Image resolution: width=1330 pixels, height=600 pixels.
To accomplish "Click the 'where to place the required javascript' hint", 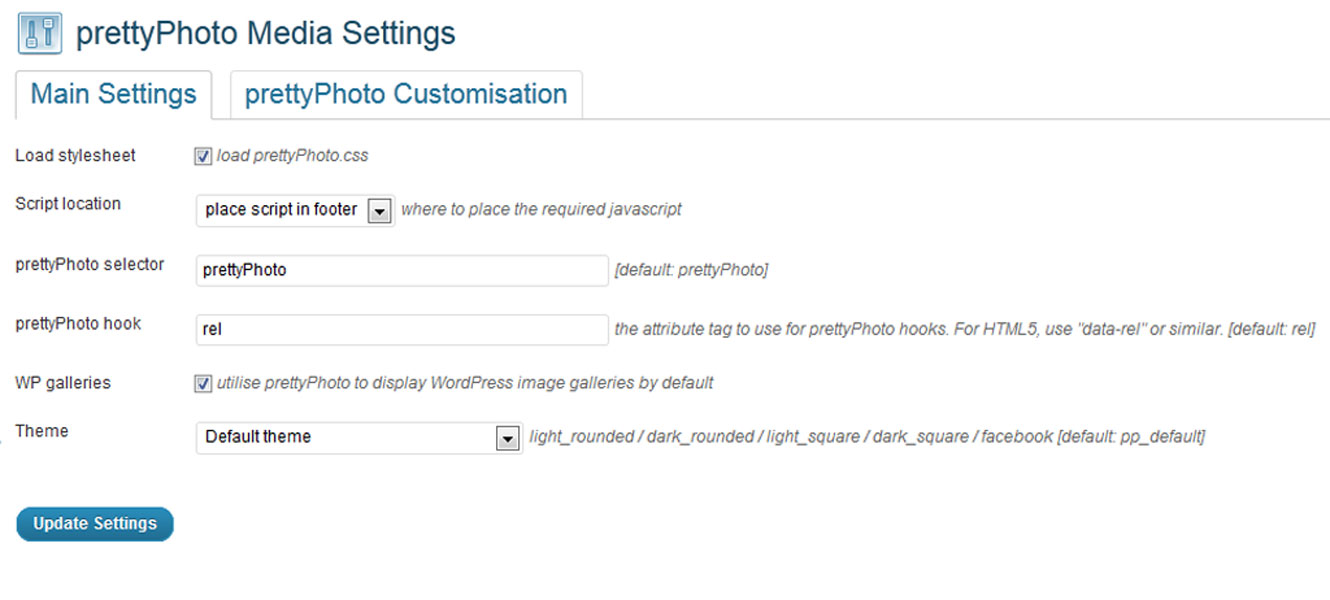I will [541, 210].
